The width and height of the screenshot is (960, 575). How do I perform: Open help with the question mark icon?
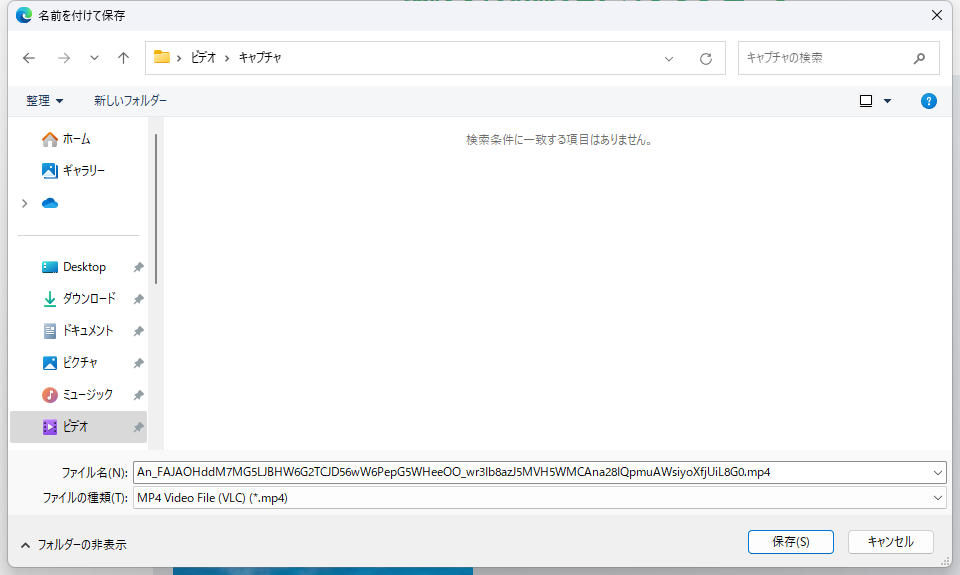coord(928,101)
